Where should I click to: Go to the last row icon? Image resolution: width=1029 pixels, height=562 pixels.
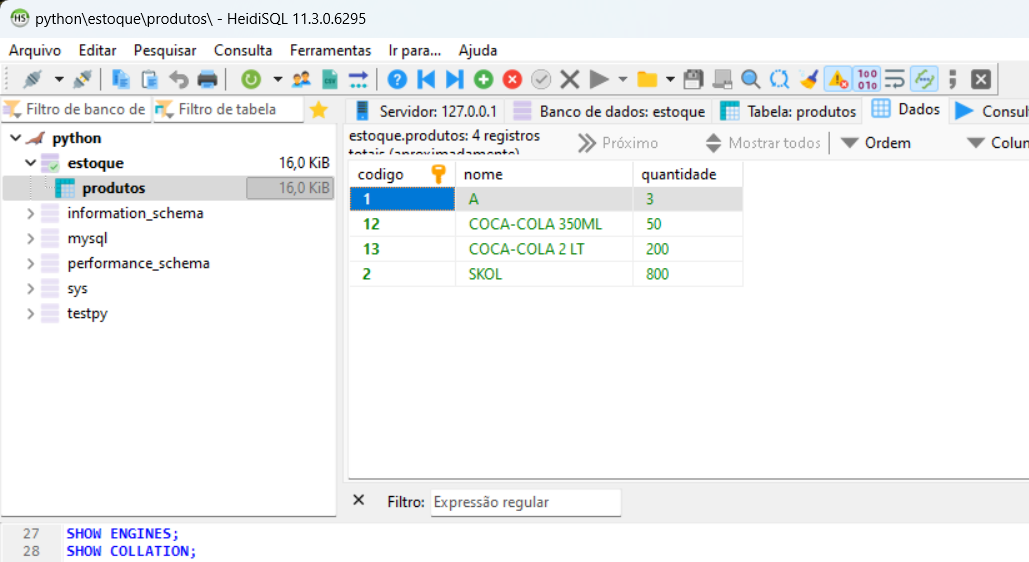tap(454, 79)
